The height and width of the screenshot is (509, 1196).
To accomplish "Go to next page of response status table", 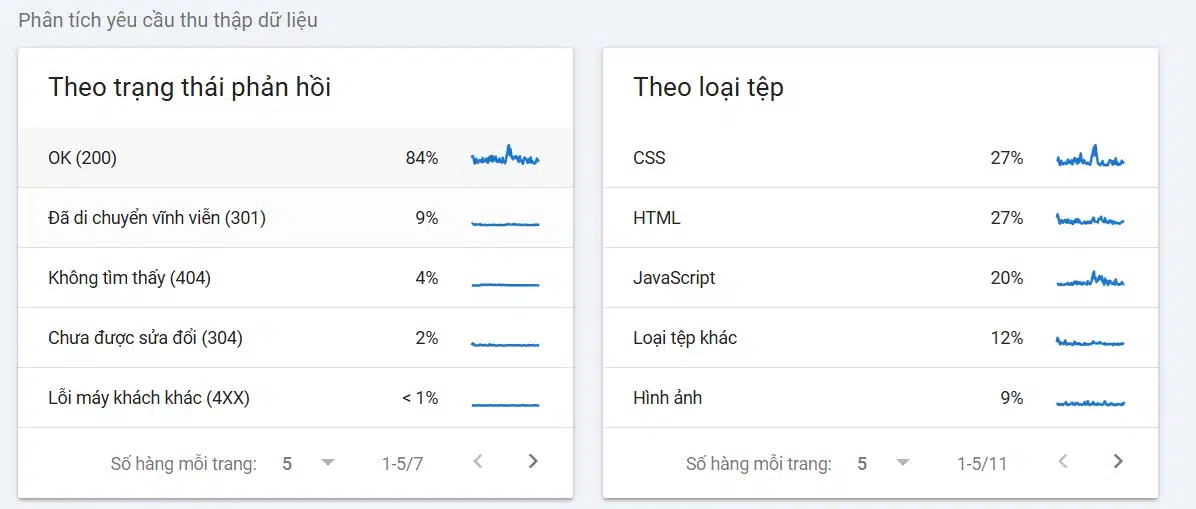I will point(533,461).
